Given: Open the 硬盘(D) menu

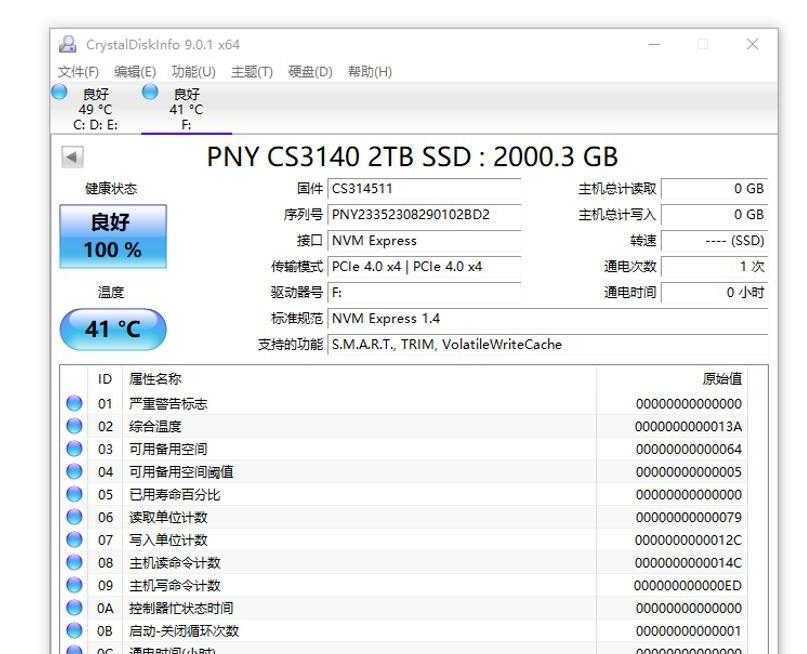Looking at the screenshot, I should [310, 72].
